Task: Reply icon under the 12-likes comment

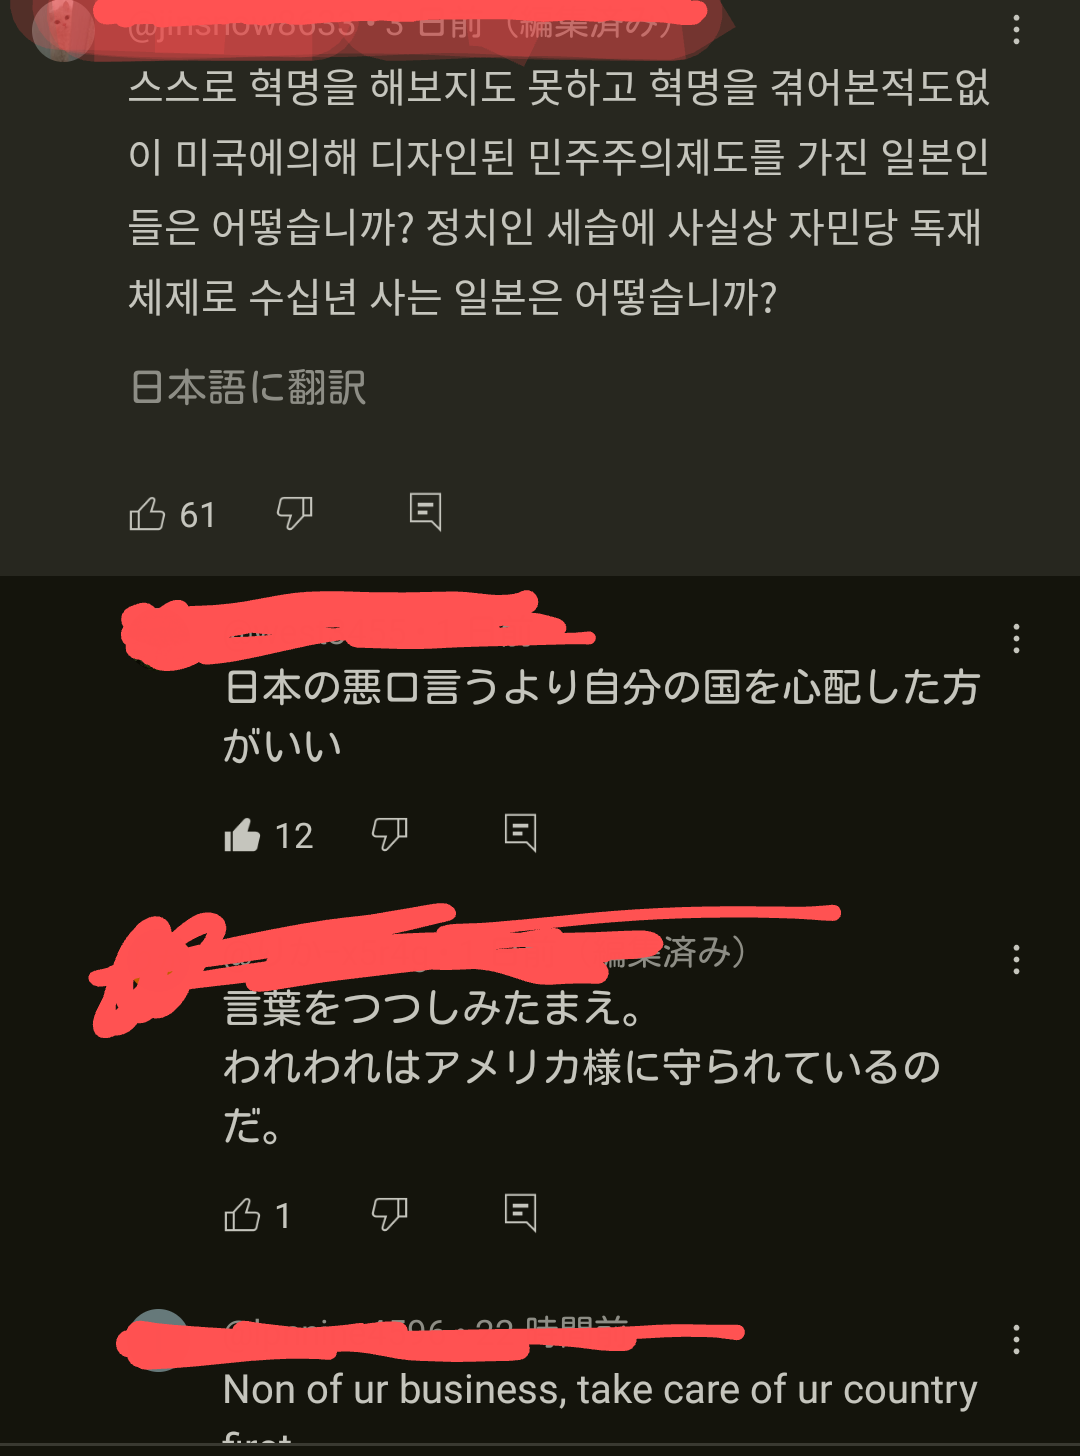Action: click(520, 831)
